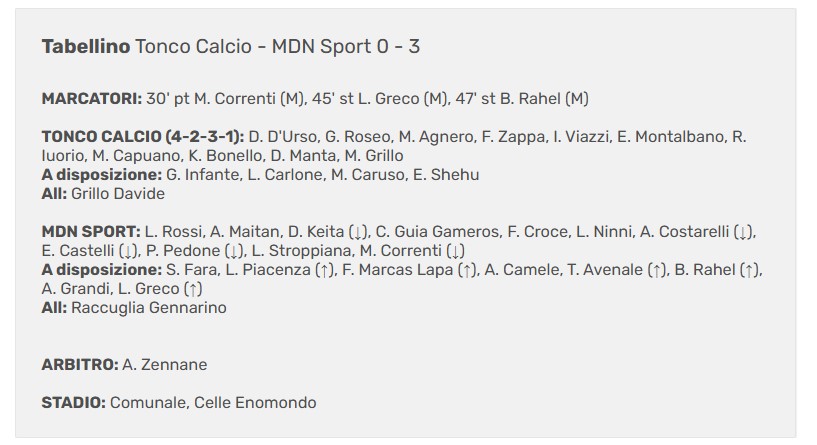817x445 pixels.
Task: Click the down arrow beside D. Keita
Action: pos(359,232)
